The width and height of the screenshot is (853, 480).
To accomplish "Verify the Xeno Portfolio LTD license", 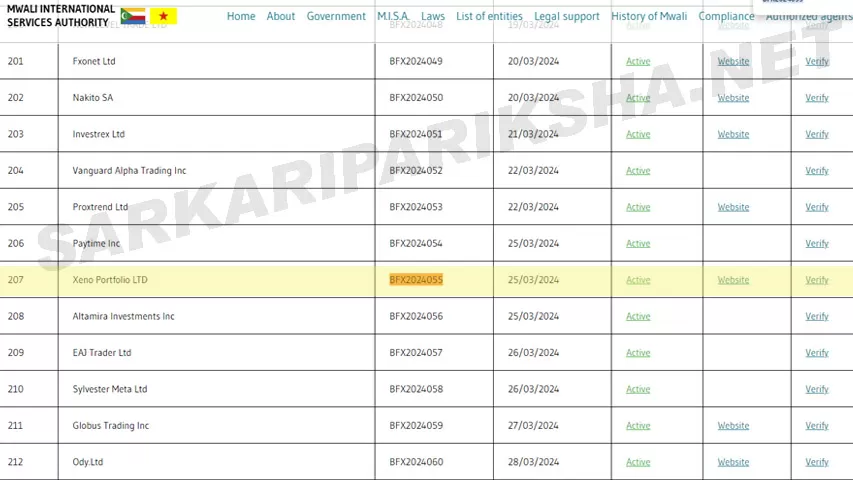I will [x=817, y=280].
